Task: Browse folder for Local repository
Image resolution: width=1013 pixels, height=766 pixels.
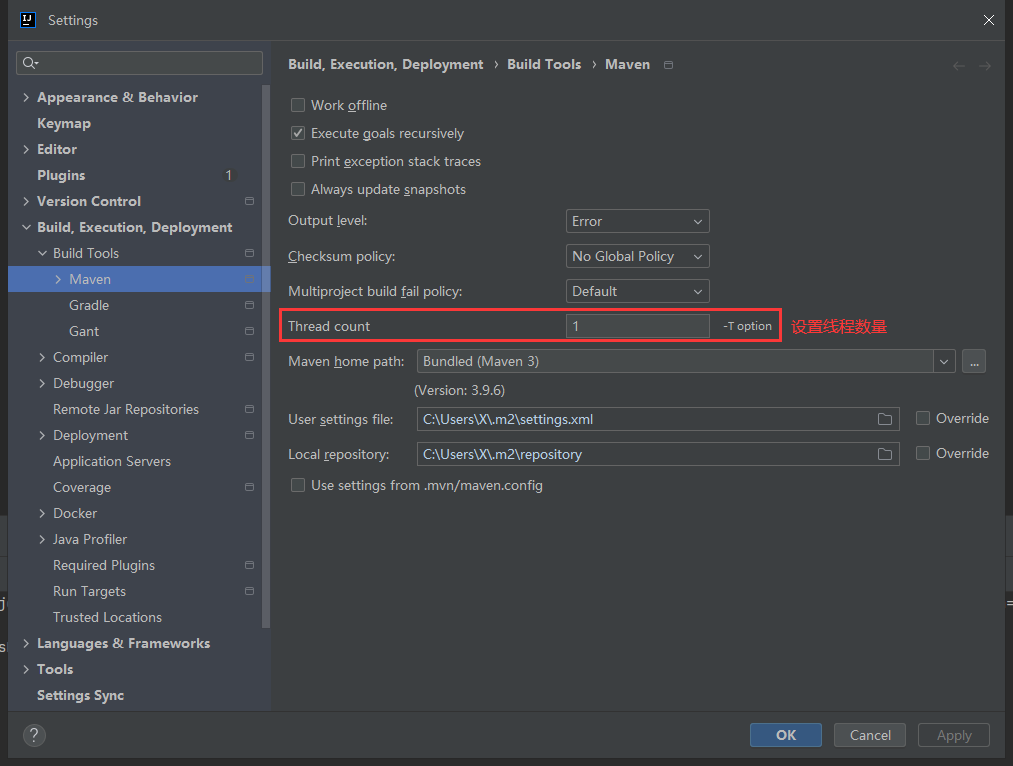Action: click(885, 454)
